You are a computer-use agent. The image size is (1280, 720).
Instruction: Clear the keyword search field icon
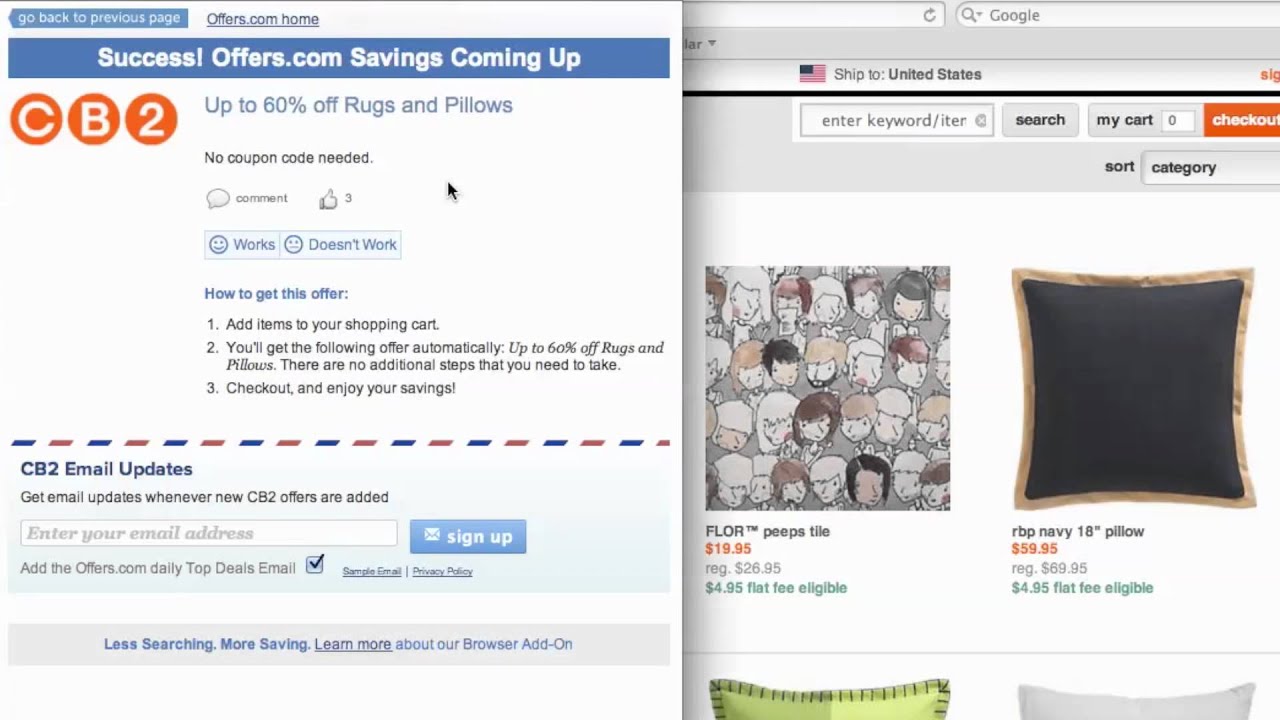point(980,120)
